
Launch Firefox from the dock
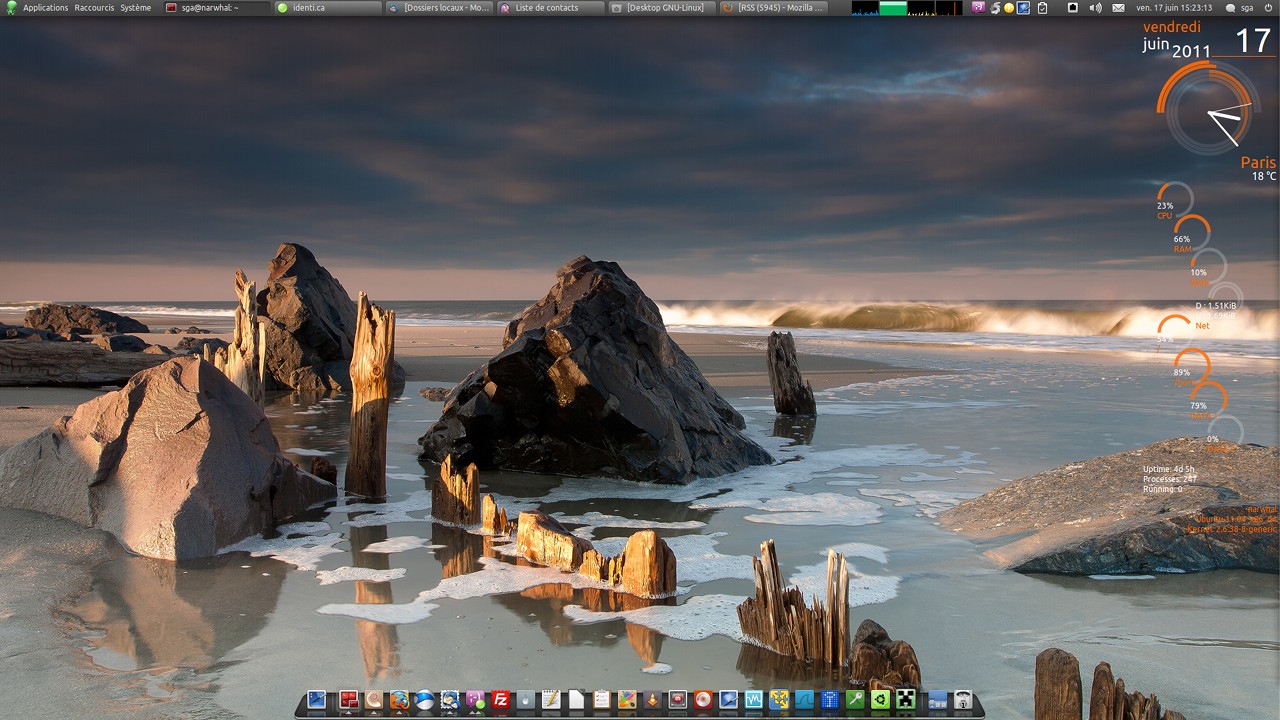click(x=399, y=700)
